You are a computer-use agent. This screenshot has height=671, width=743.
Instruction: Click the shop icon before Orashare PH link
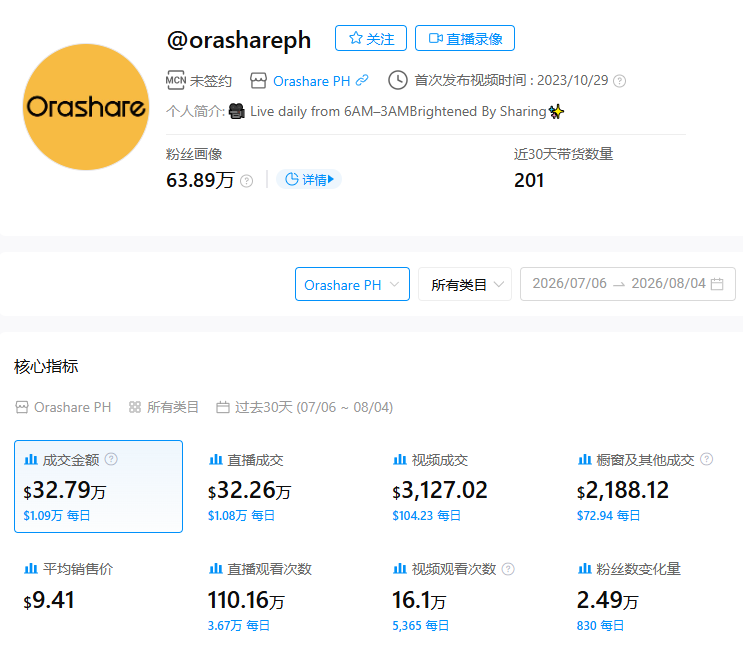pyautogui.click(x=258, y=81)
